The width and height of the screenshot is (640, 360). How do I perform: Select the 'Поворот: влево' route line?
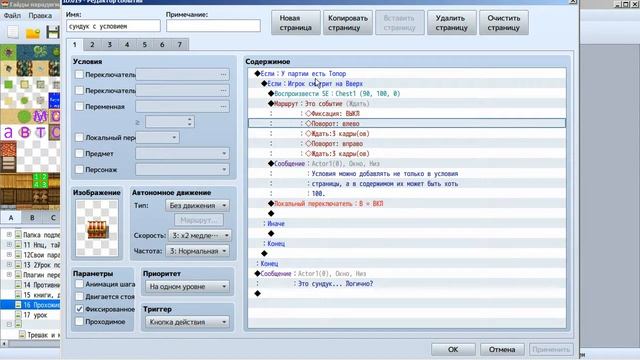pos(407,123)
